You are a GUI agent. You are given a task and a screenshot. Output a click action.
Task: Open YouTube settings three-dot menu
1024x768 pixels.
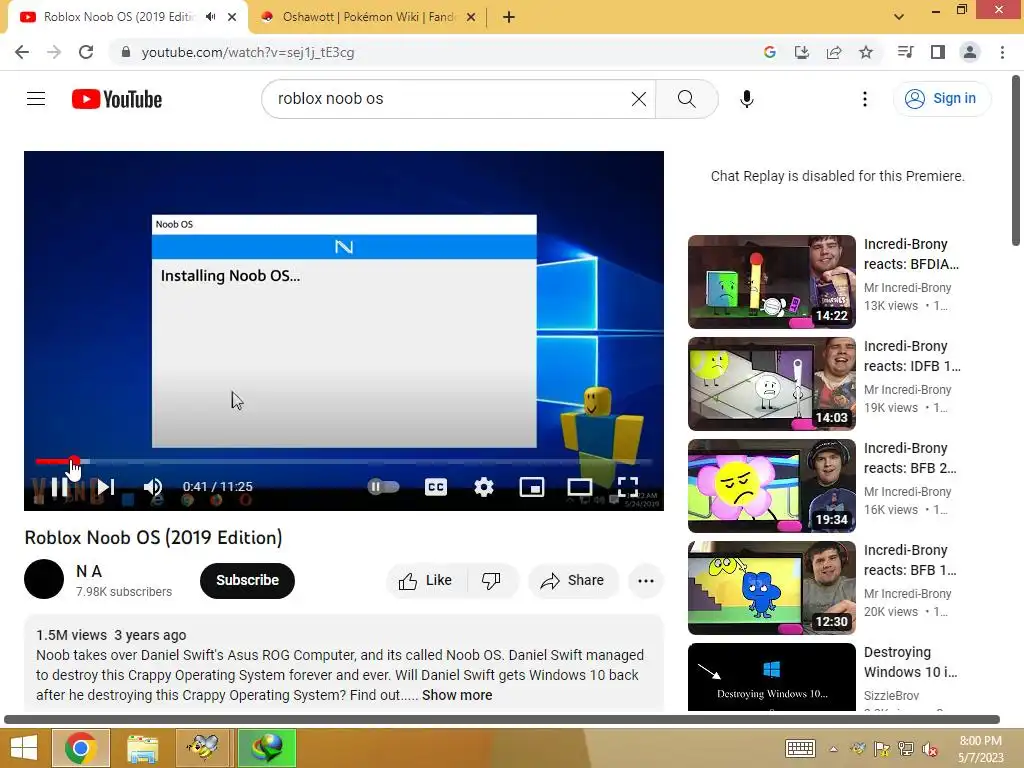(865, 99)
